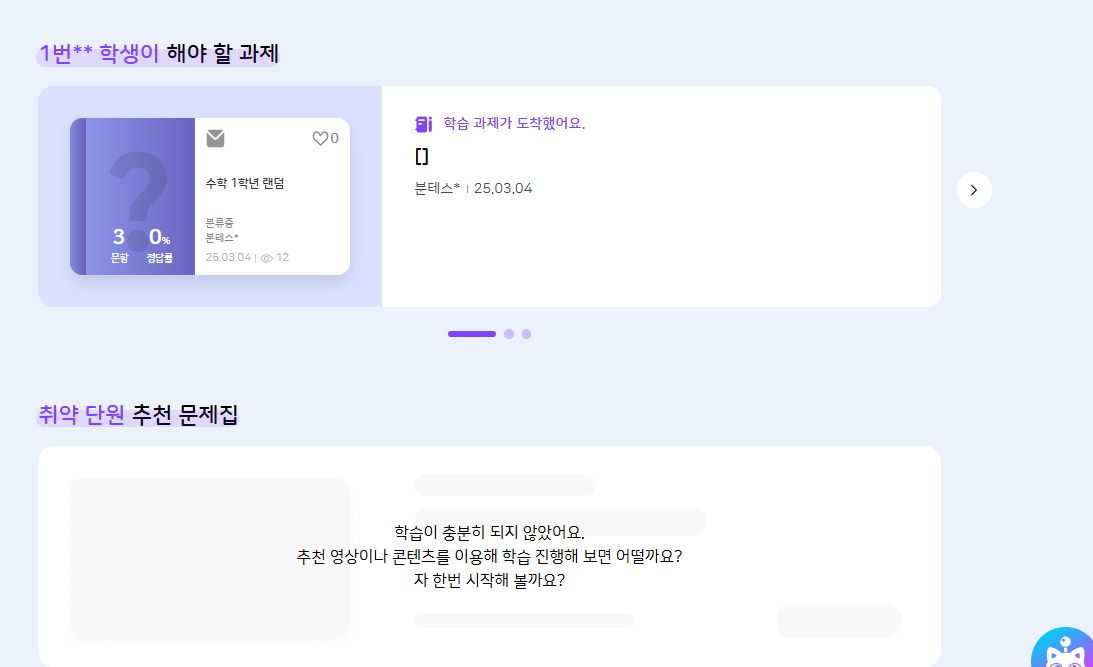Click the '취약 단원 추천 문제집' heading

(x=138, y=414)
